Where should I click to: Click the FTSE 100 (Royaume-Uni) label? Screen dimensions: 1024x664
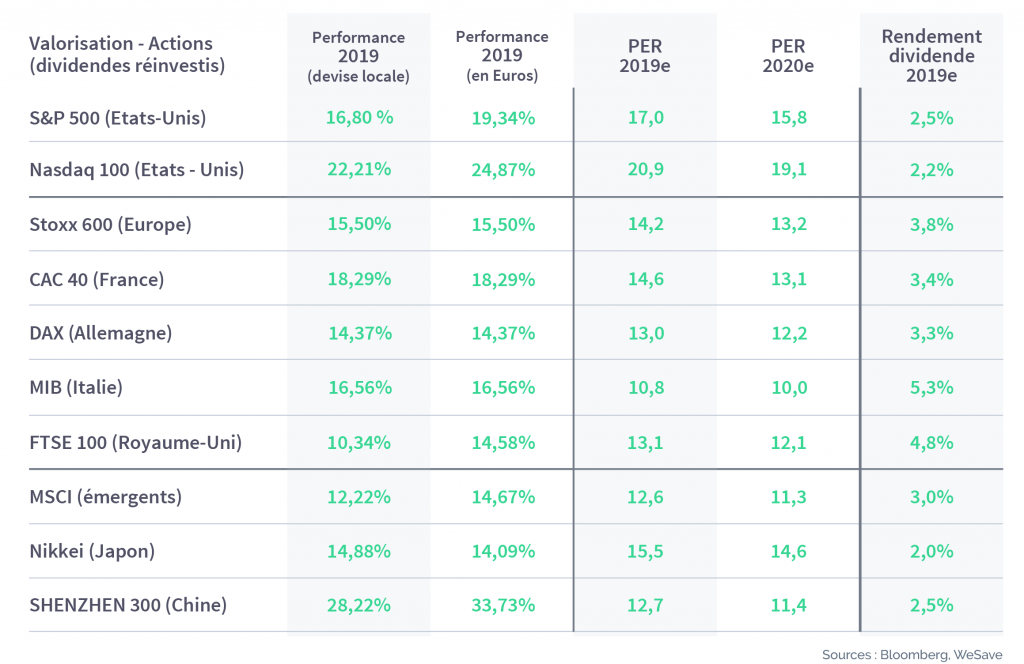[136, 443]
